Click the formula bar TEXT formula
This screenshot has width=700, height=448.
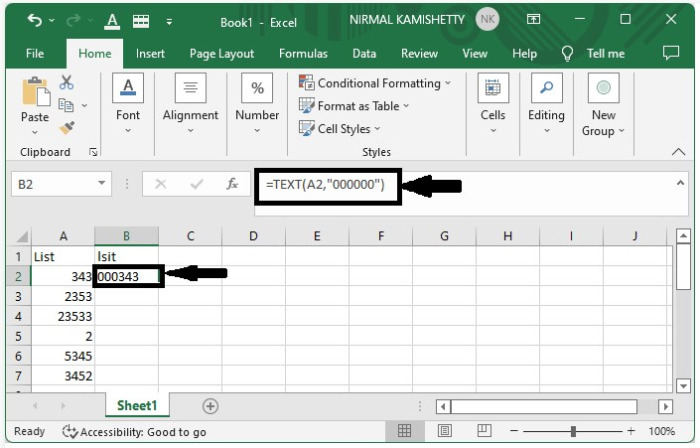tap(325, 184)
